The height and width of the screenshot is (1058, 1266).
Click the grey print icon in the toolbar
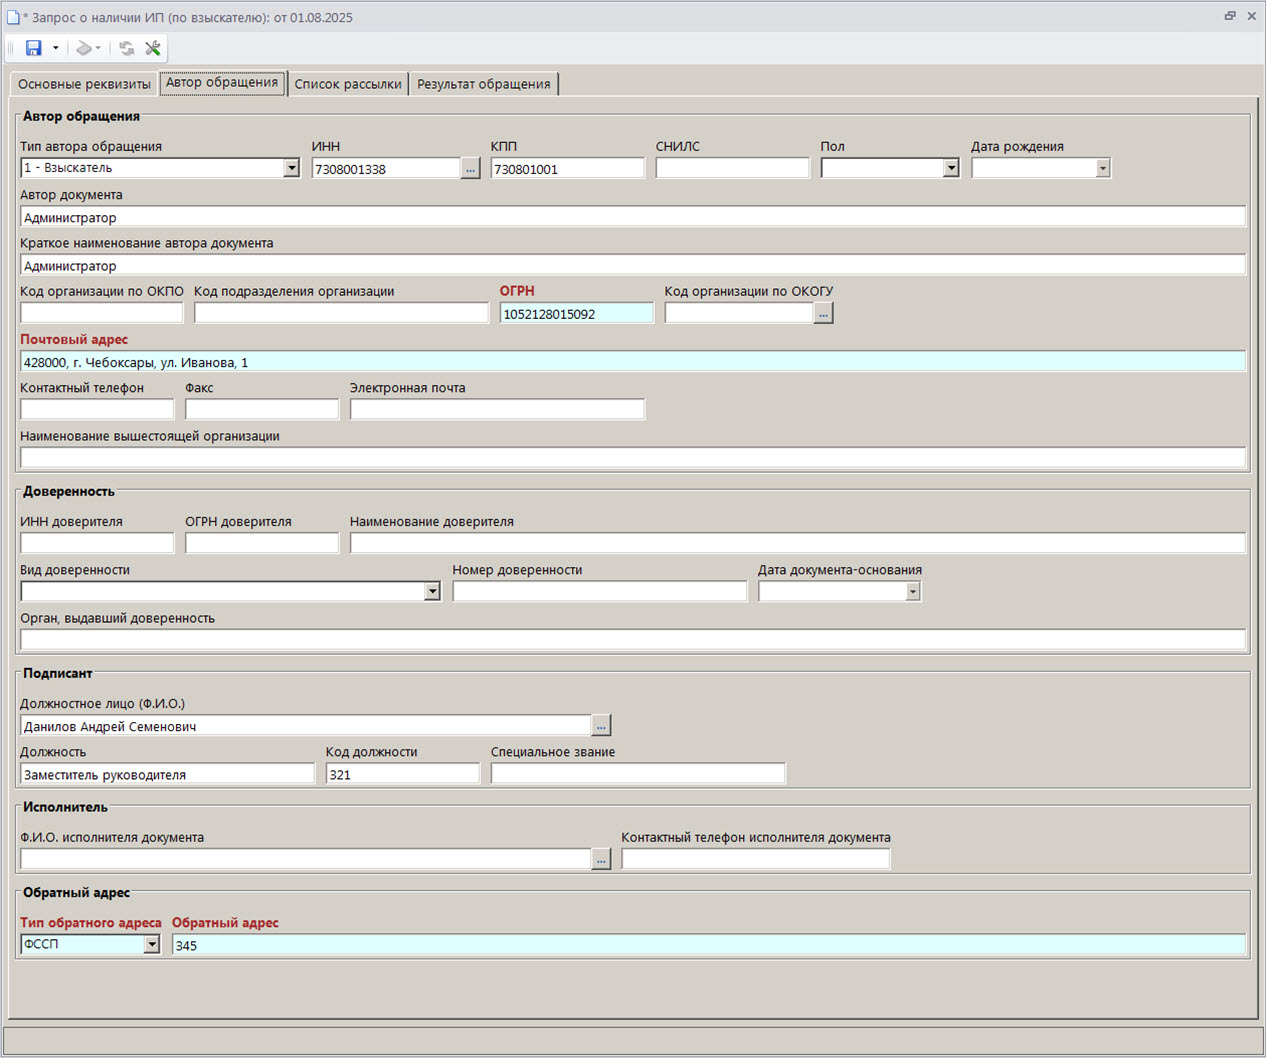point(84,48)
